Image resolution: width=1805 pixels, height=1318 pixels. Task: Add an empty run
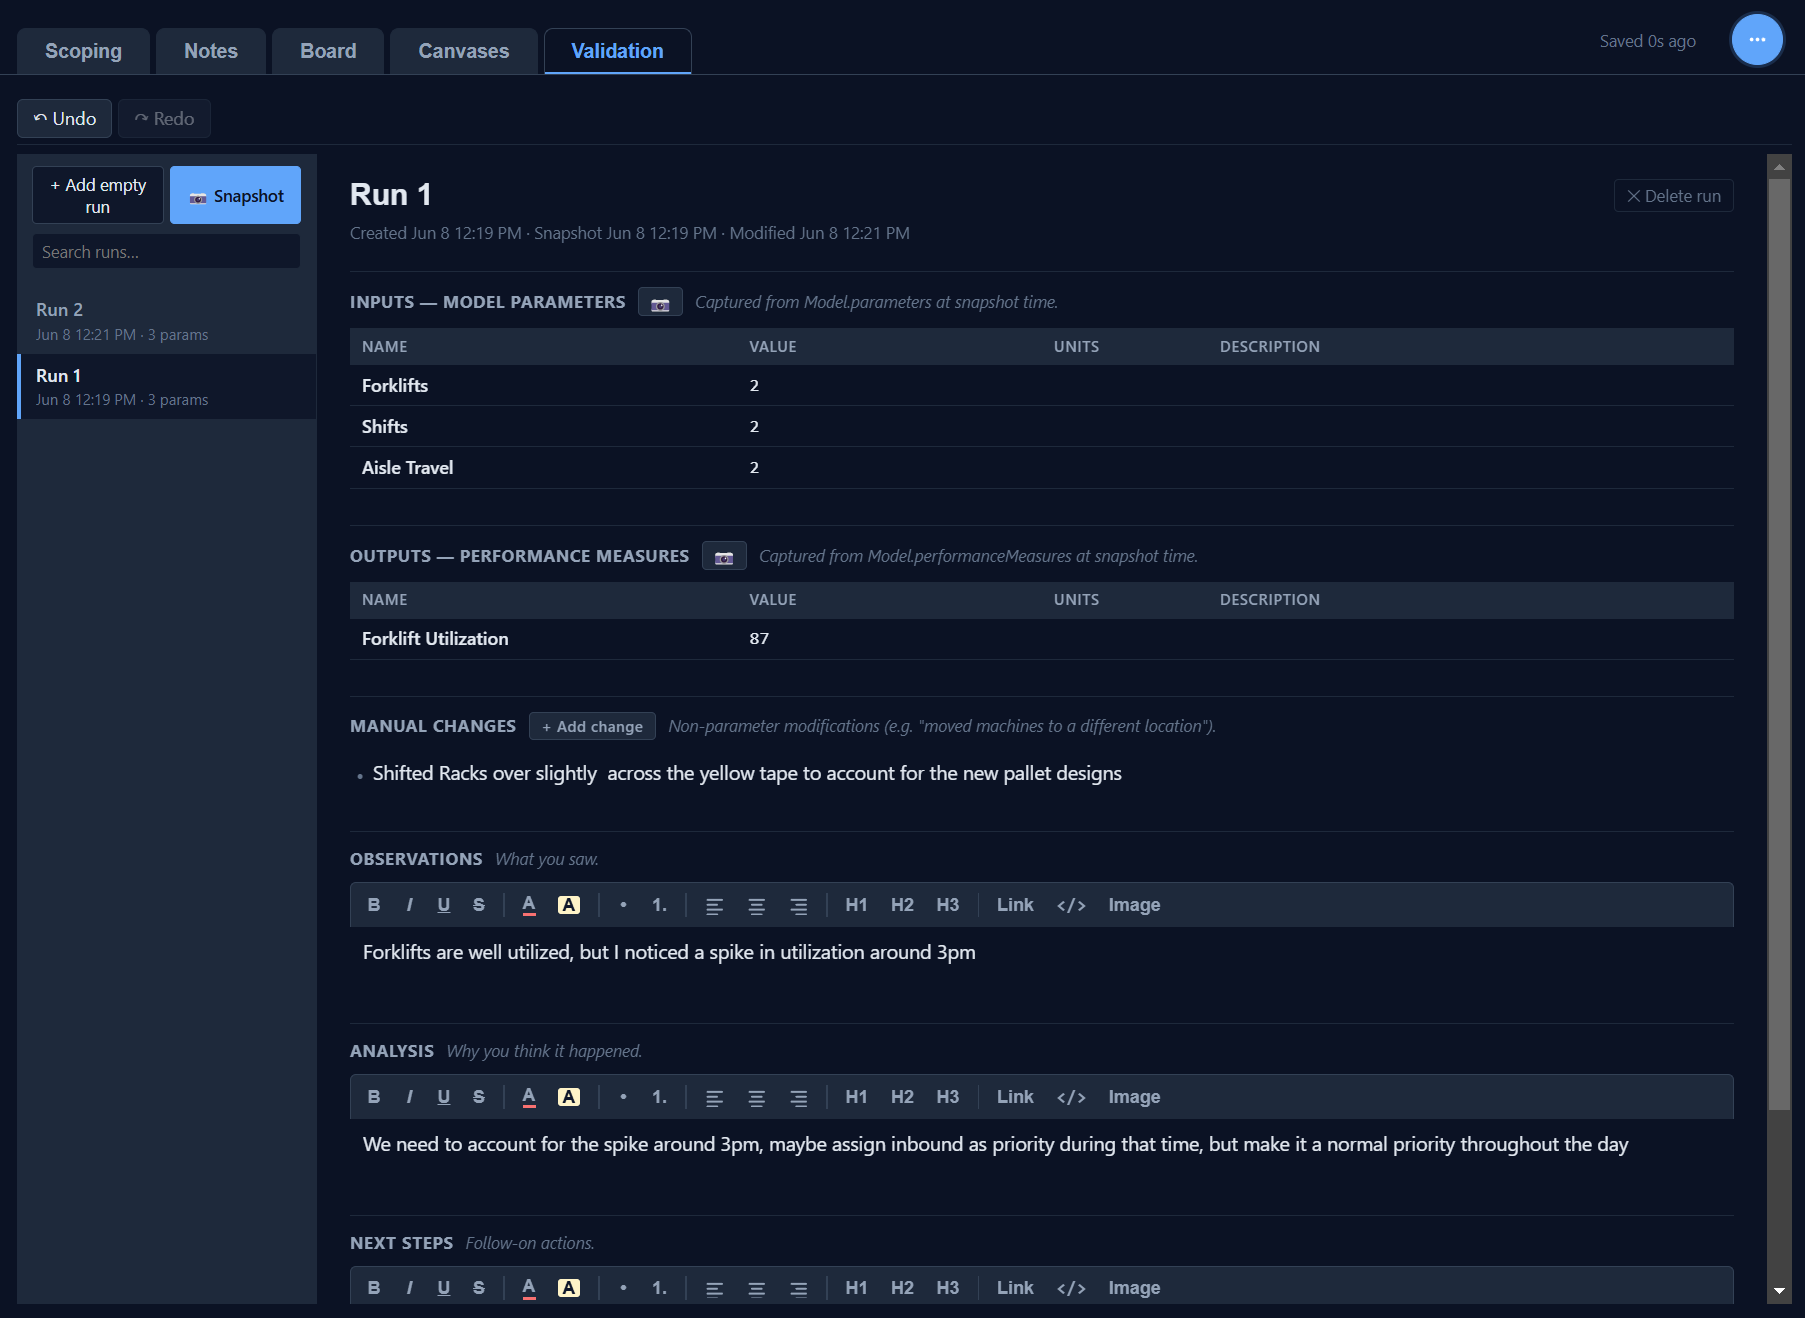point(98,195)
